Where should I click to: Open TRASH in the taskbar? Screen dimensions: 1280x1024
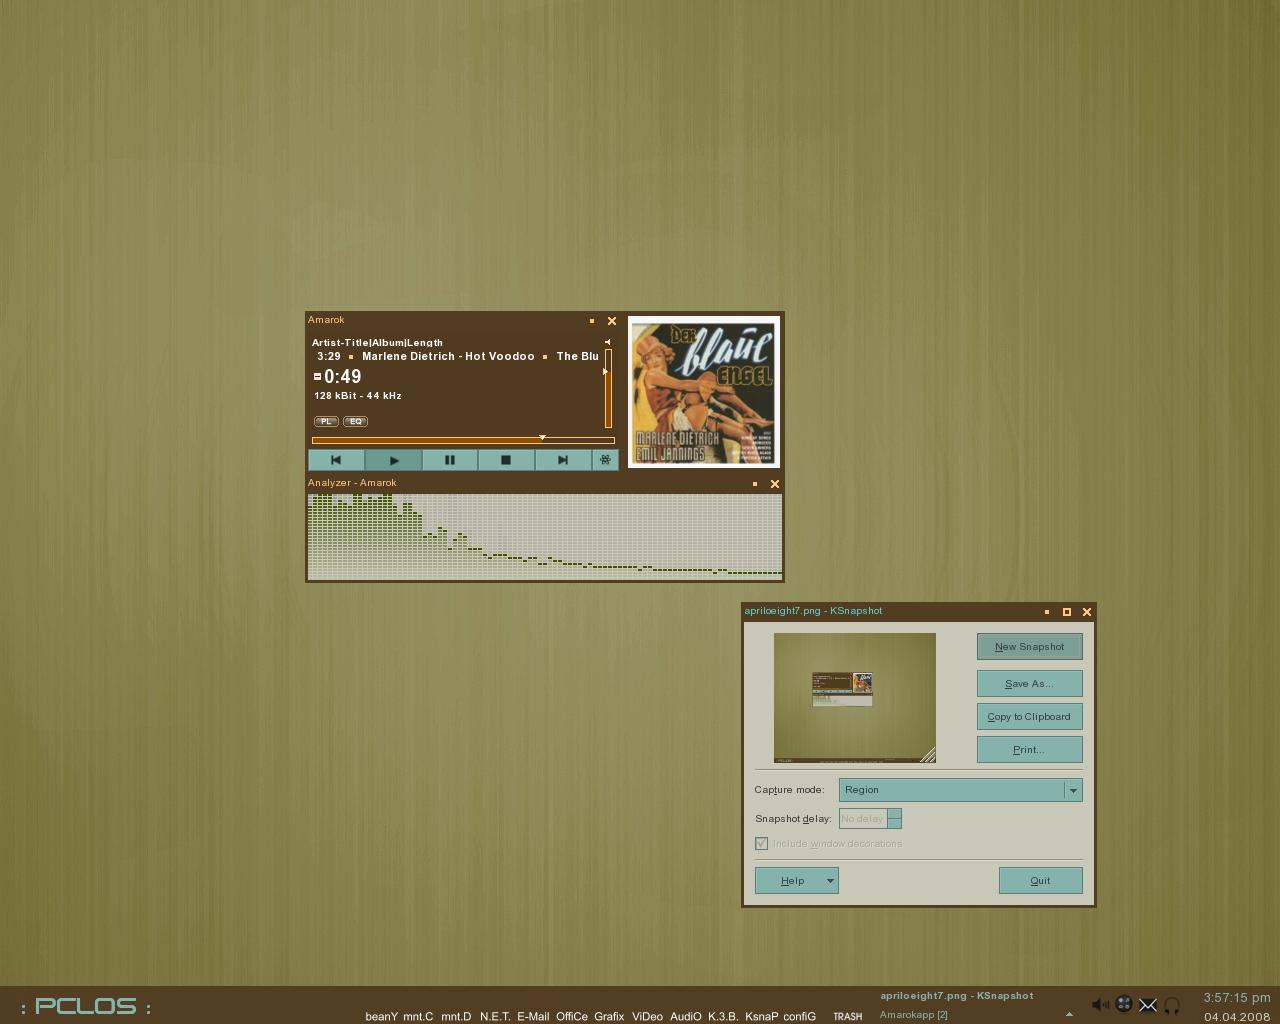(848, 1016)
